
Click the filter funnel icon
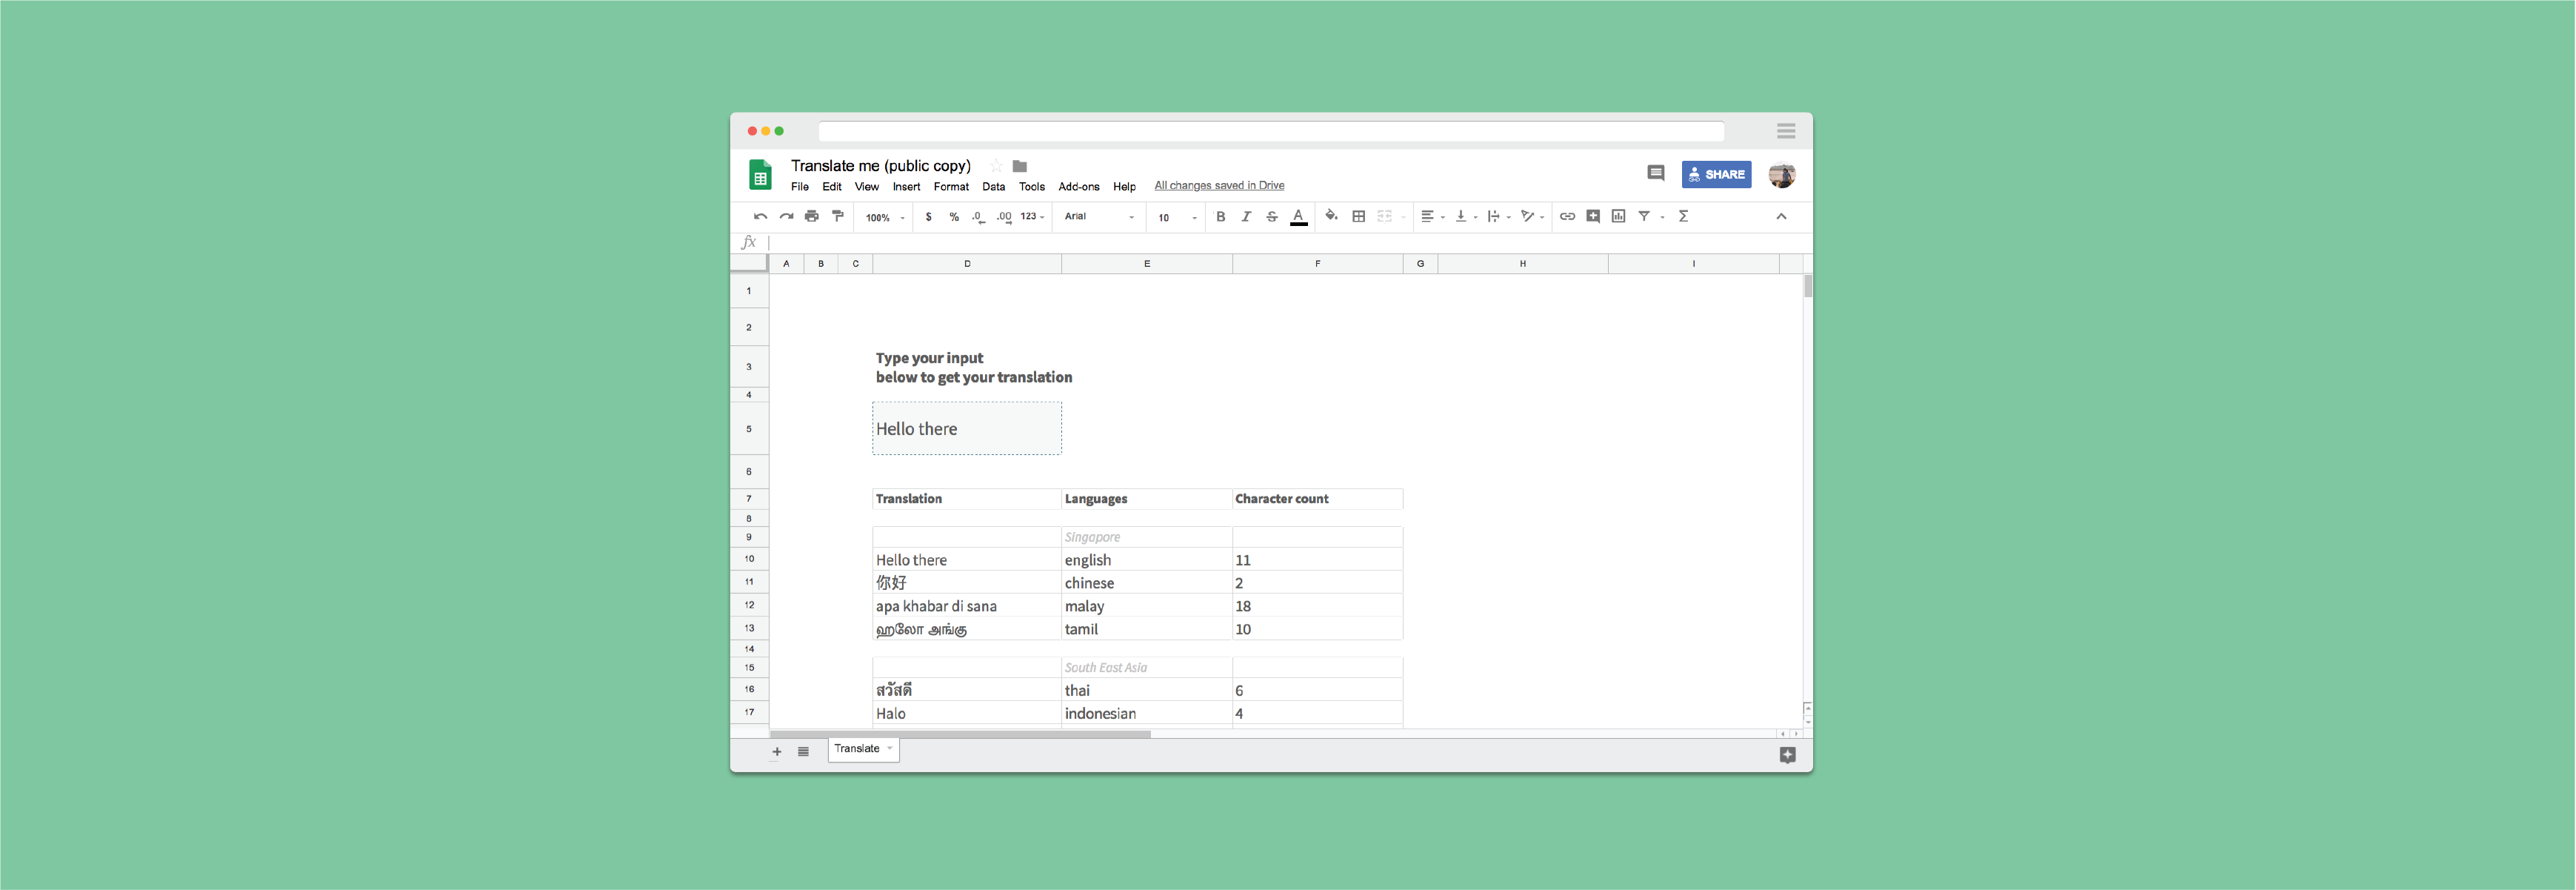pyautogui.click(x=1644, y=216)
